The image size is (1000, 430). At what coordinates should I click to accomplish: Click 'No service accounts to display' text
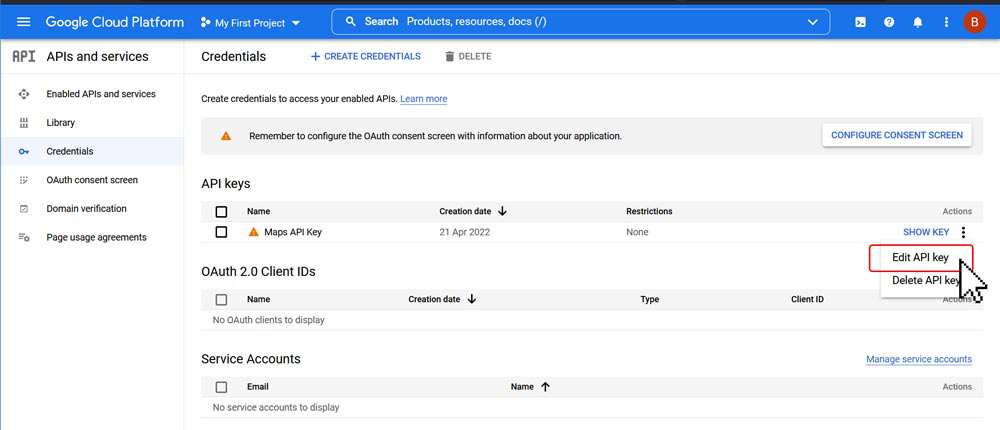276,407
